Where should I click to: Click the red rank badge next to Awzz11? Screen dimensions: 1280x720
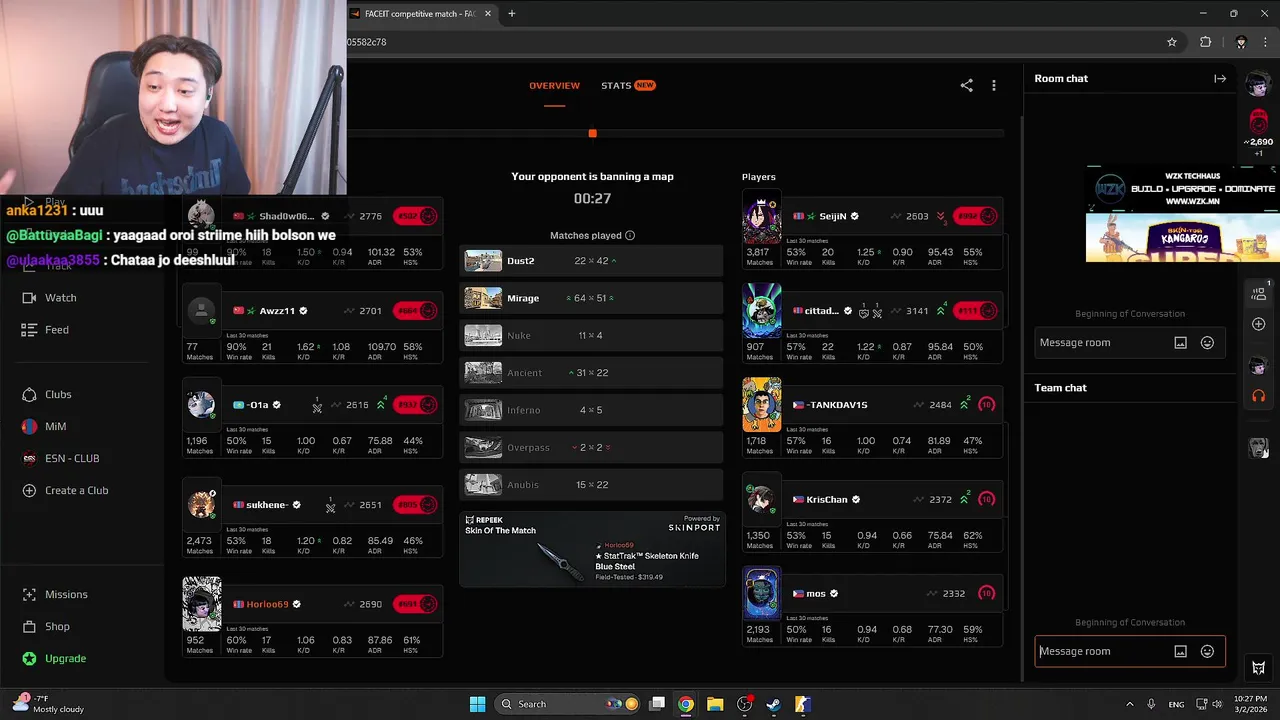point(415,311)
